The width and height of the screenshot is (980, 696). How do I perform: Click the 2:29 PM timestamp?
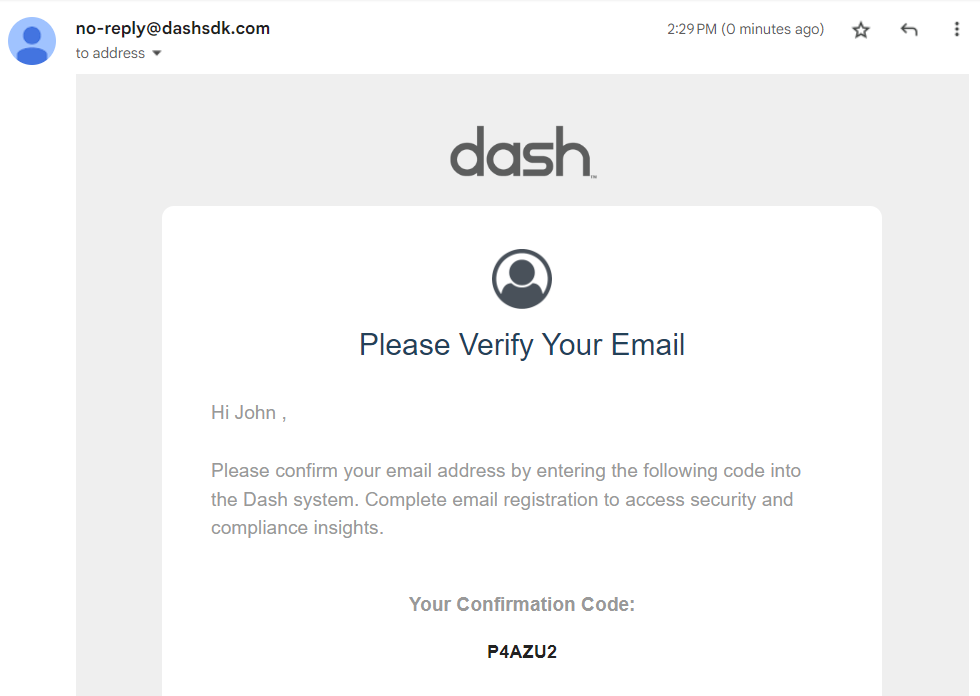pyautogui.click(x=692, y=29)
